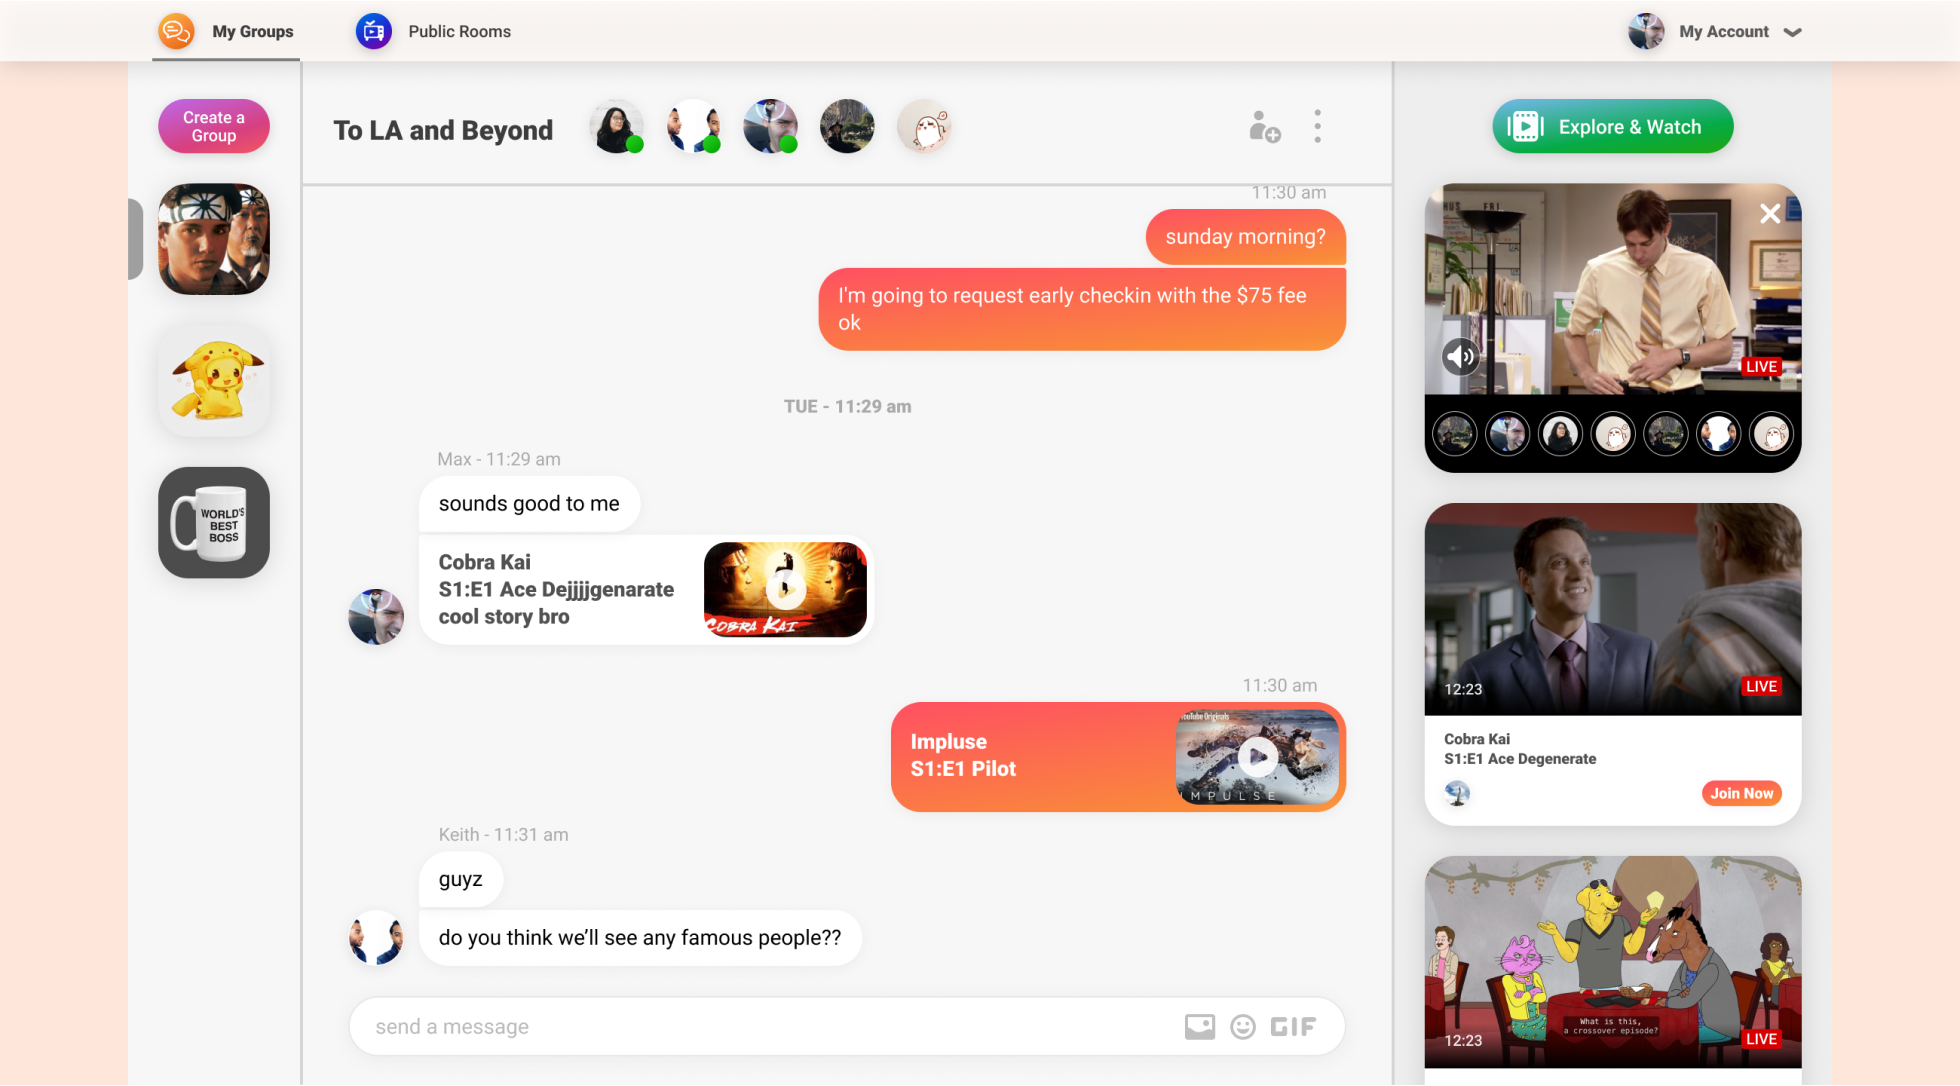Open the Pikachu group icon
This screenshot has width=1960, height=1086.
point(214,381)
